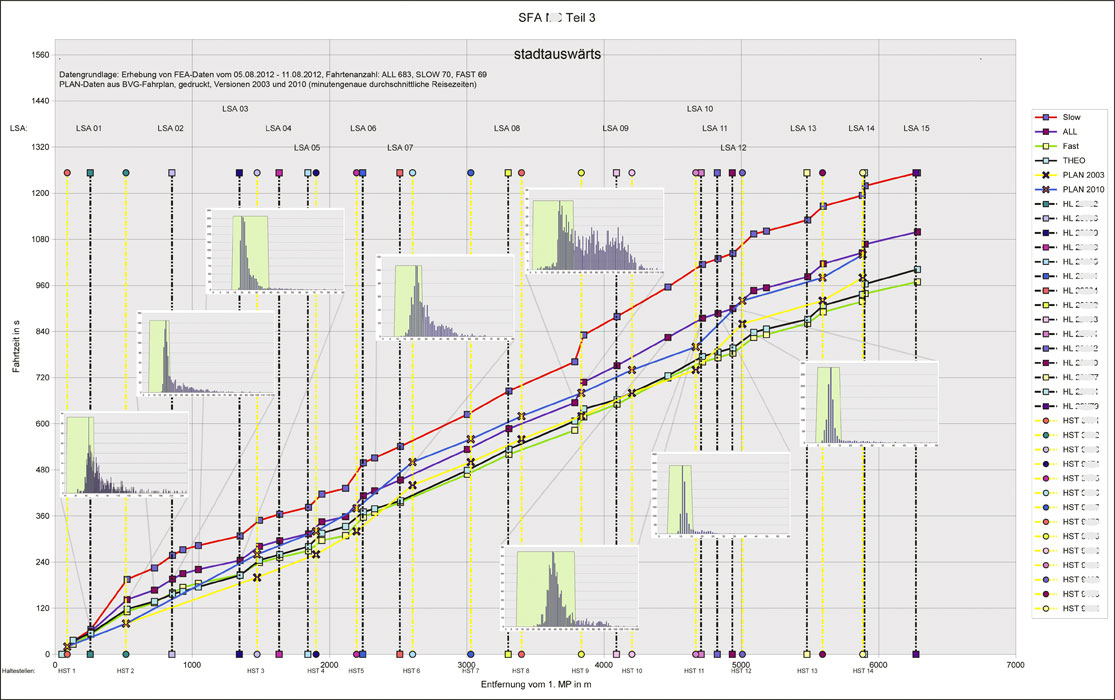The image size is (1115, 700).
Task: Click the Entfernung vom 1. MP axis title
Action: coord(536,684)
